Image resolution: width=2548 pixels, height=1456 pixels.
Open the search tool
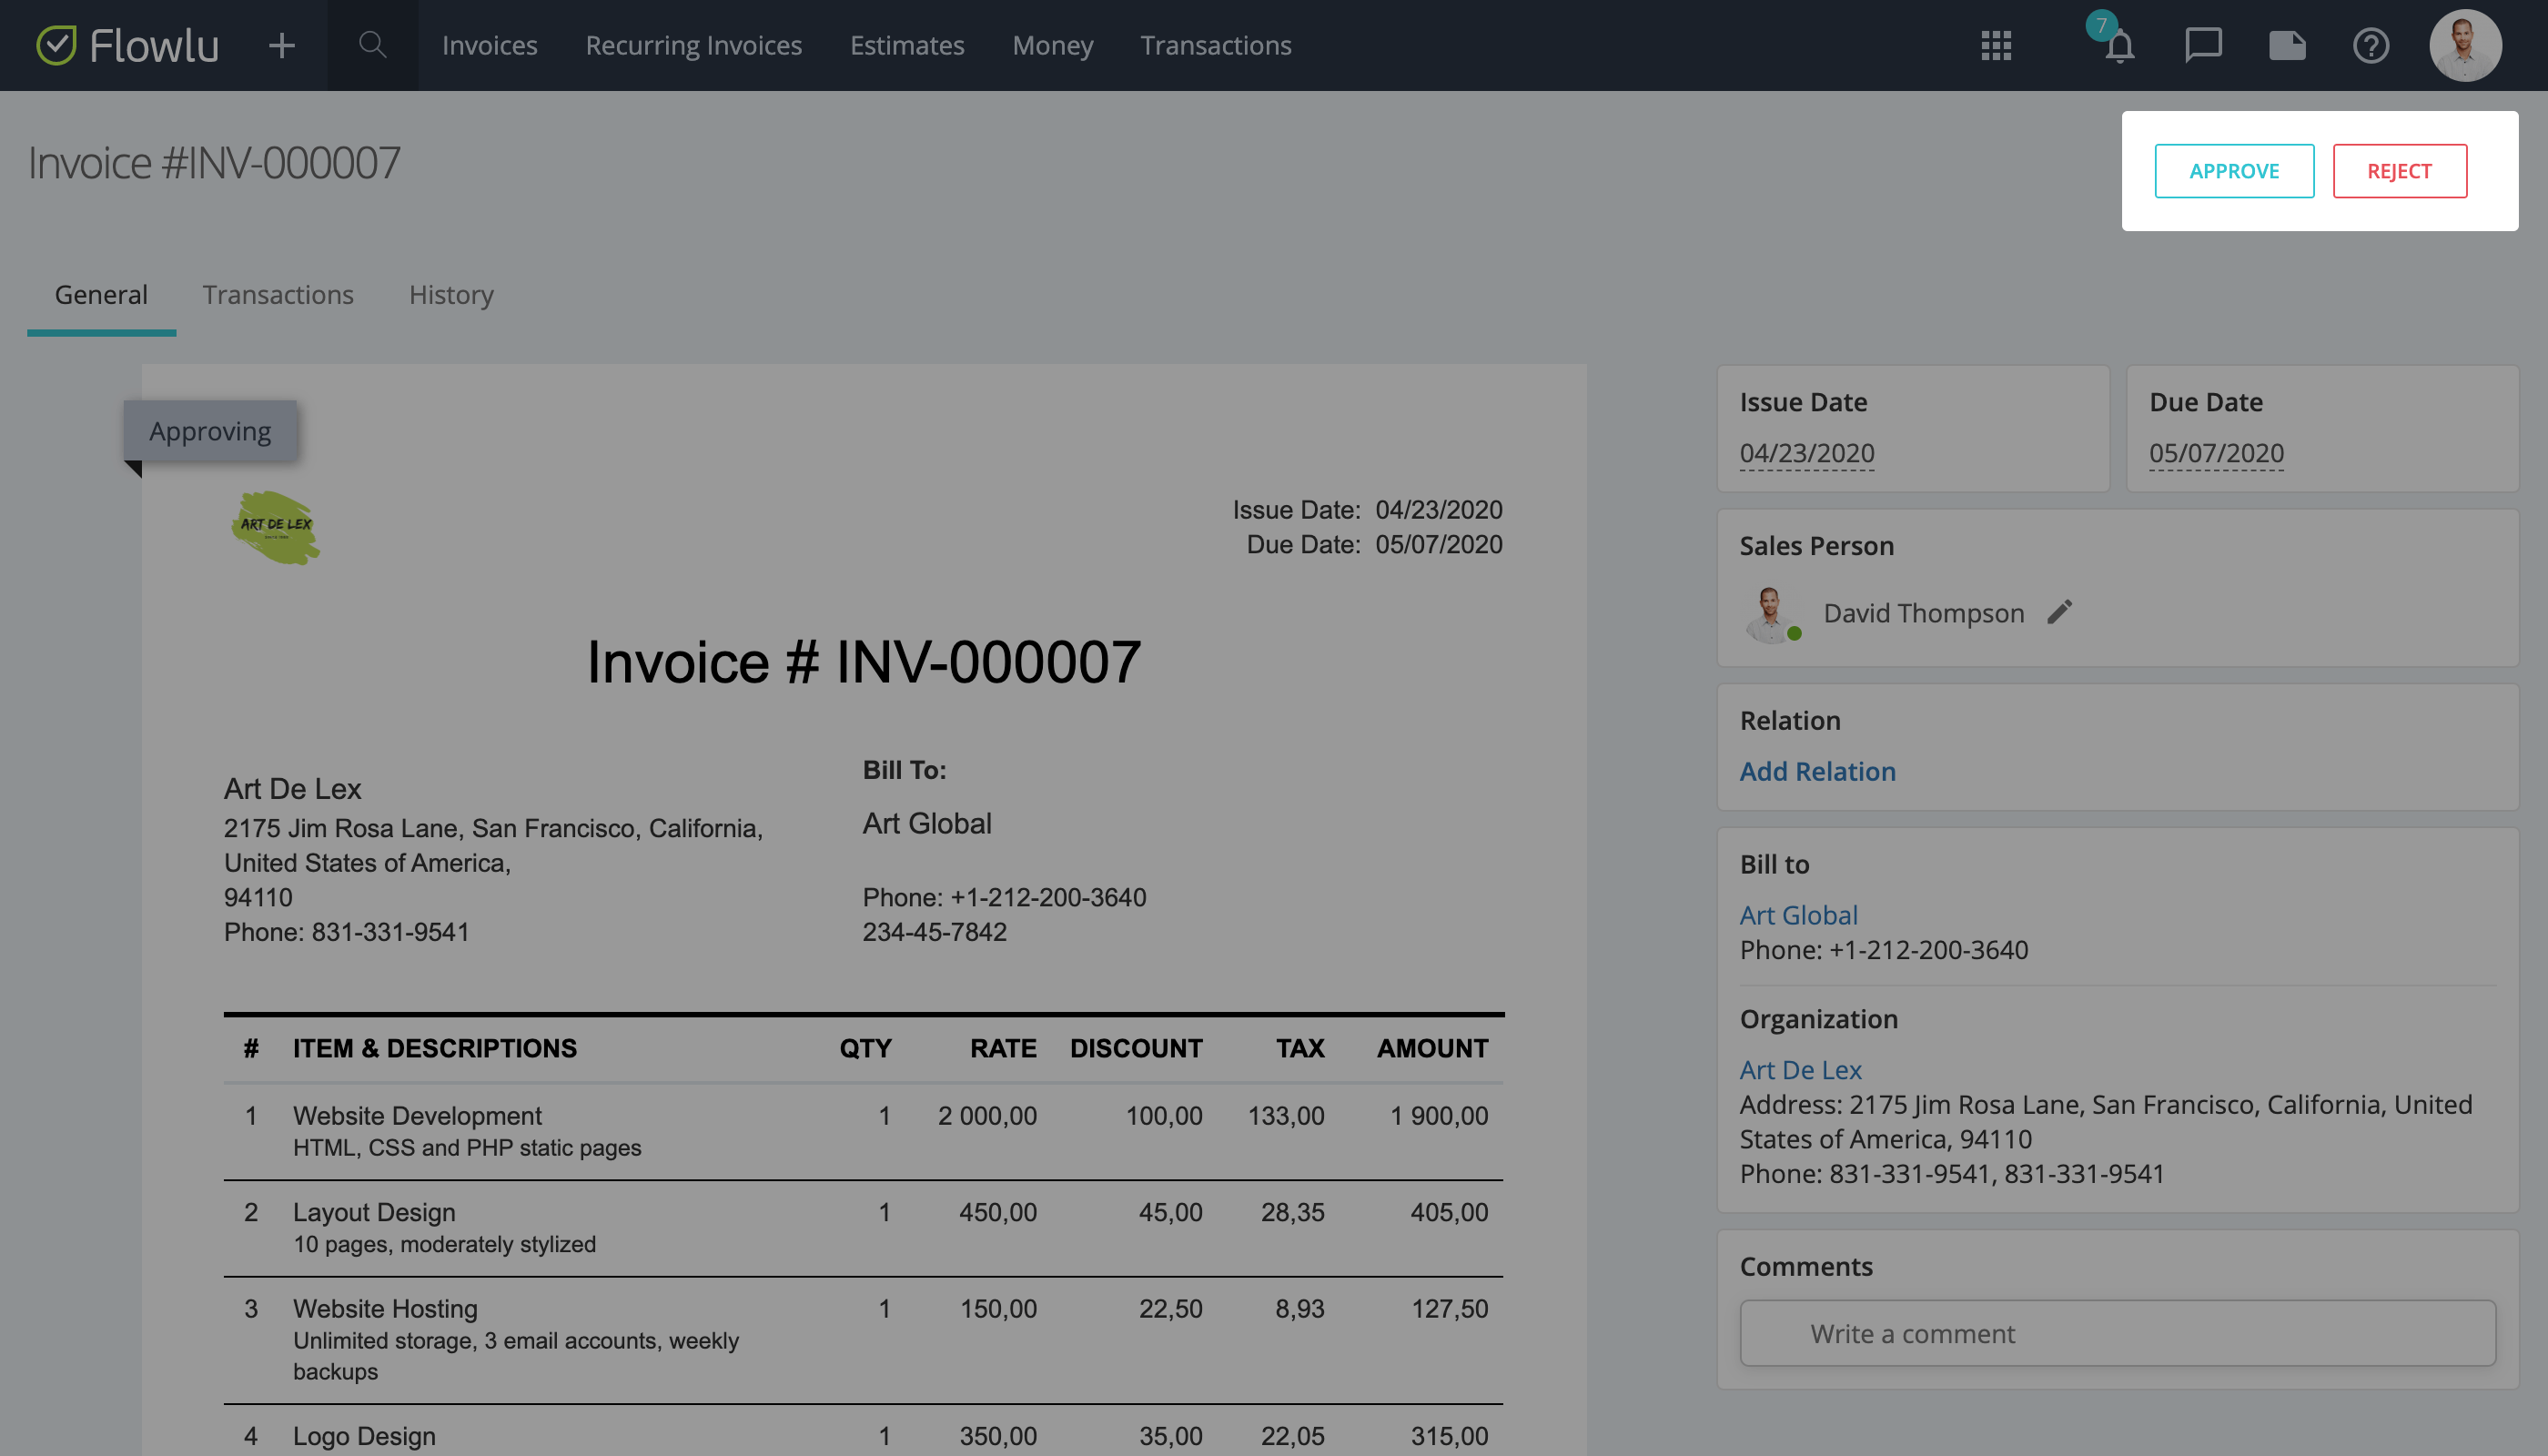pos(371,45)
